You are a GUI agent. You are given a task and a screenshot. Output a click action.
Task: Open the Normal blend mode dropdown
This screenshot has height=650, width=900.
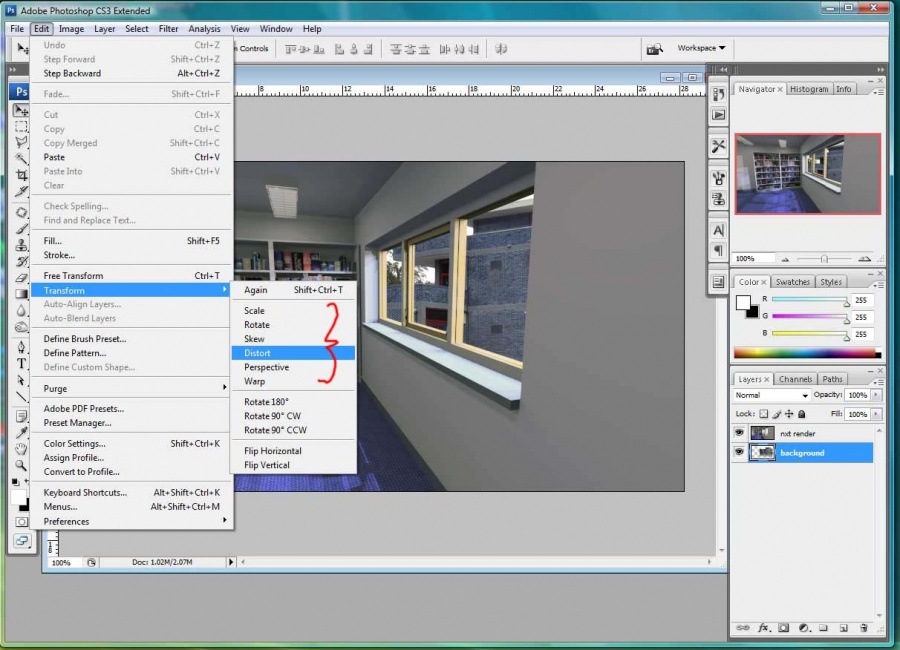771,395
